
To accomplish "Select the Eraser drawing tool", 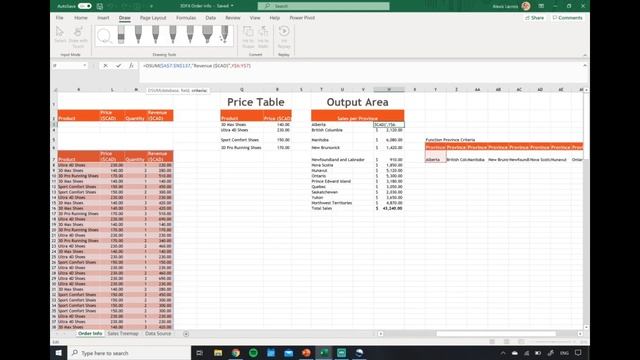I will [x=121, y=35].
